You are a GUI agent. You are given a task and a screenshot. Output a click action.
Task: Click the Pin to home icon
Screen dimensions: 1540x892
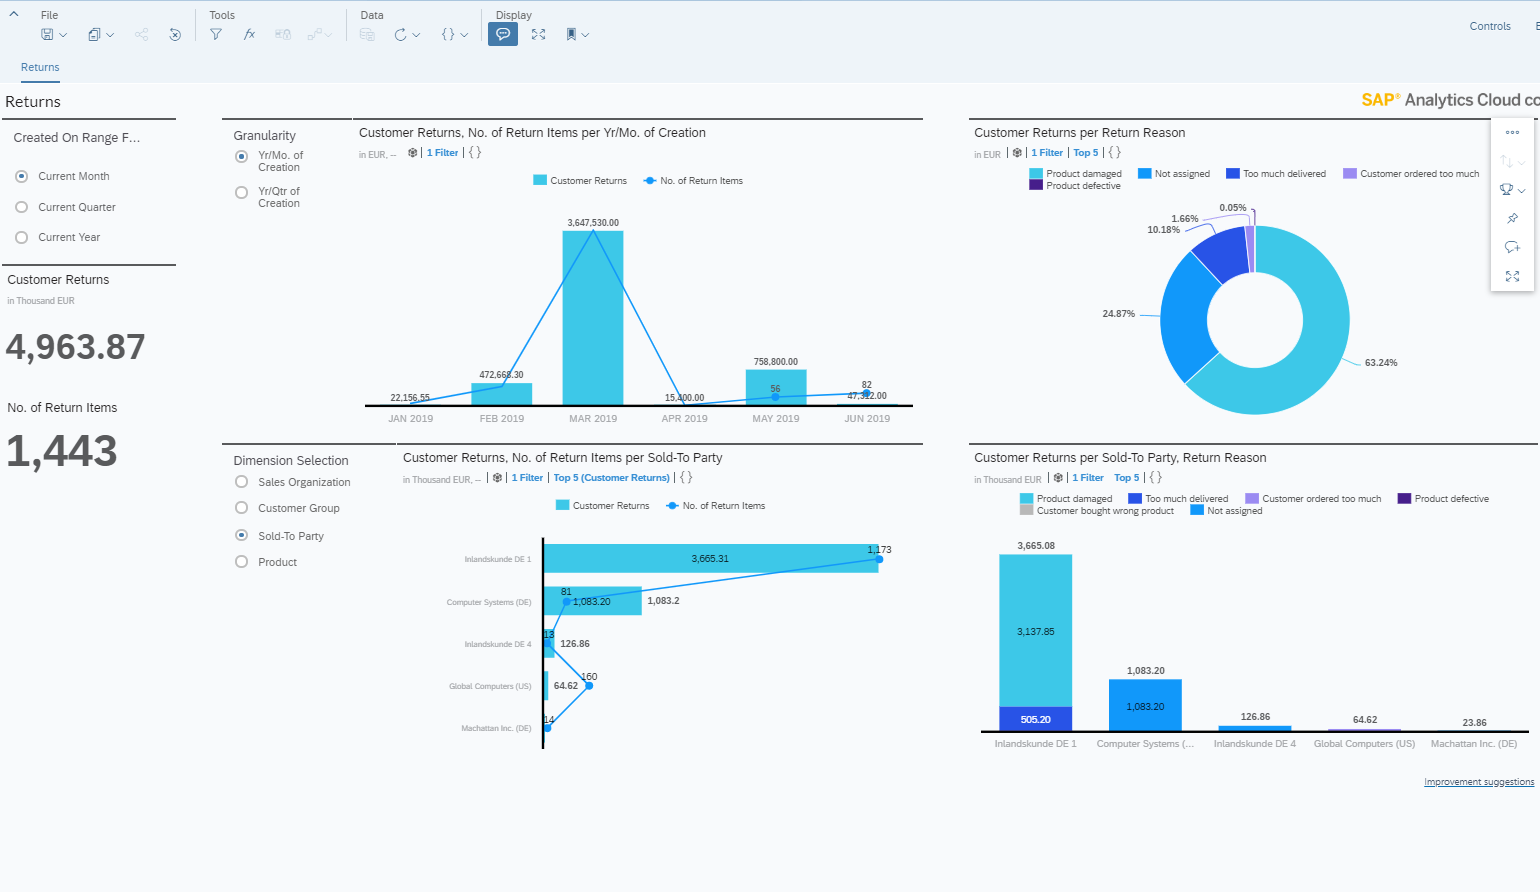tap(1512, 218)
